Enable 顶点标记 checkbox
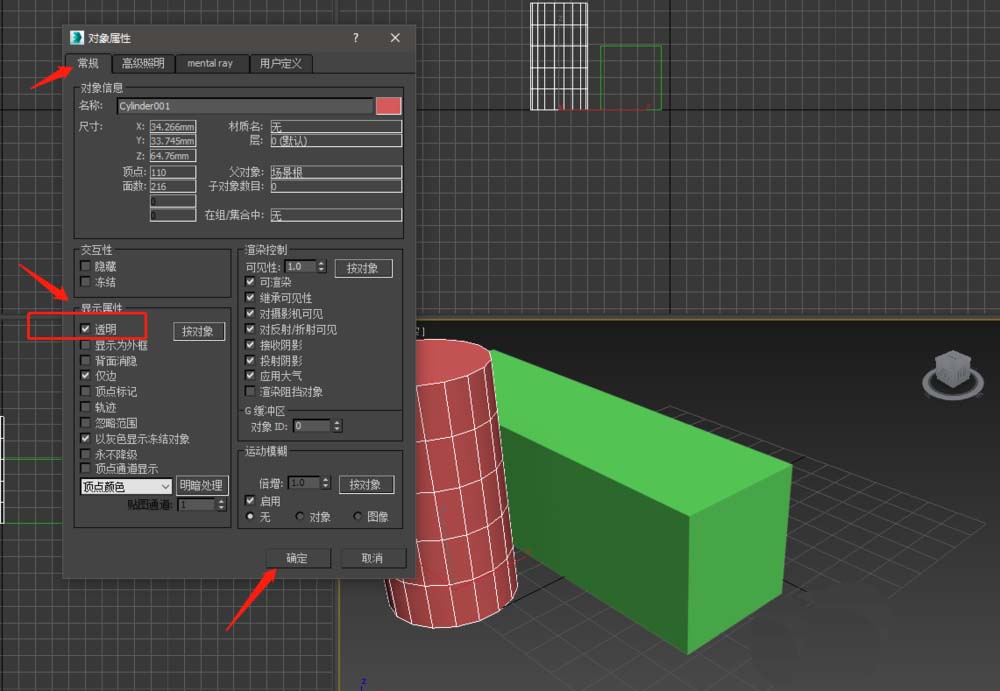The image size is (1000, 691). tap(85, 391)
